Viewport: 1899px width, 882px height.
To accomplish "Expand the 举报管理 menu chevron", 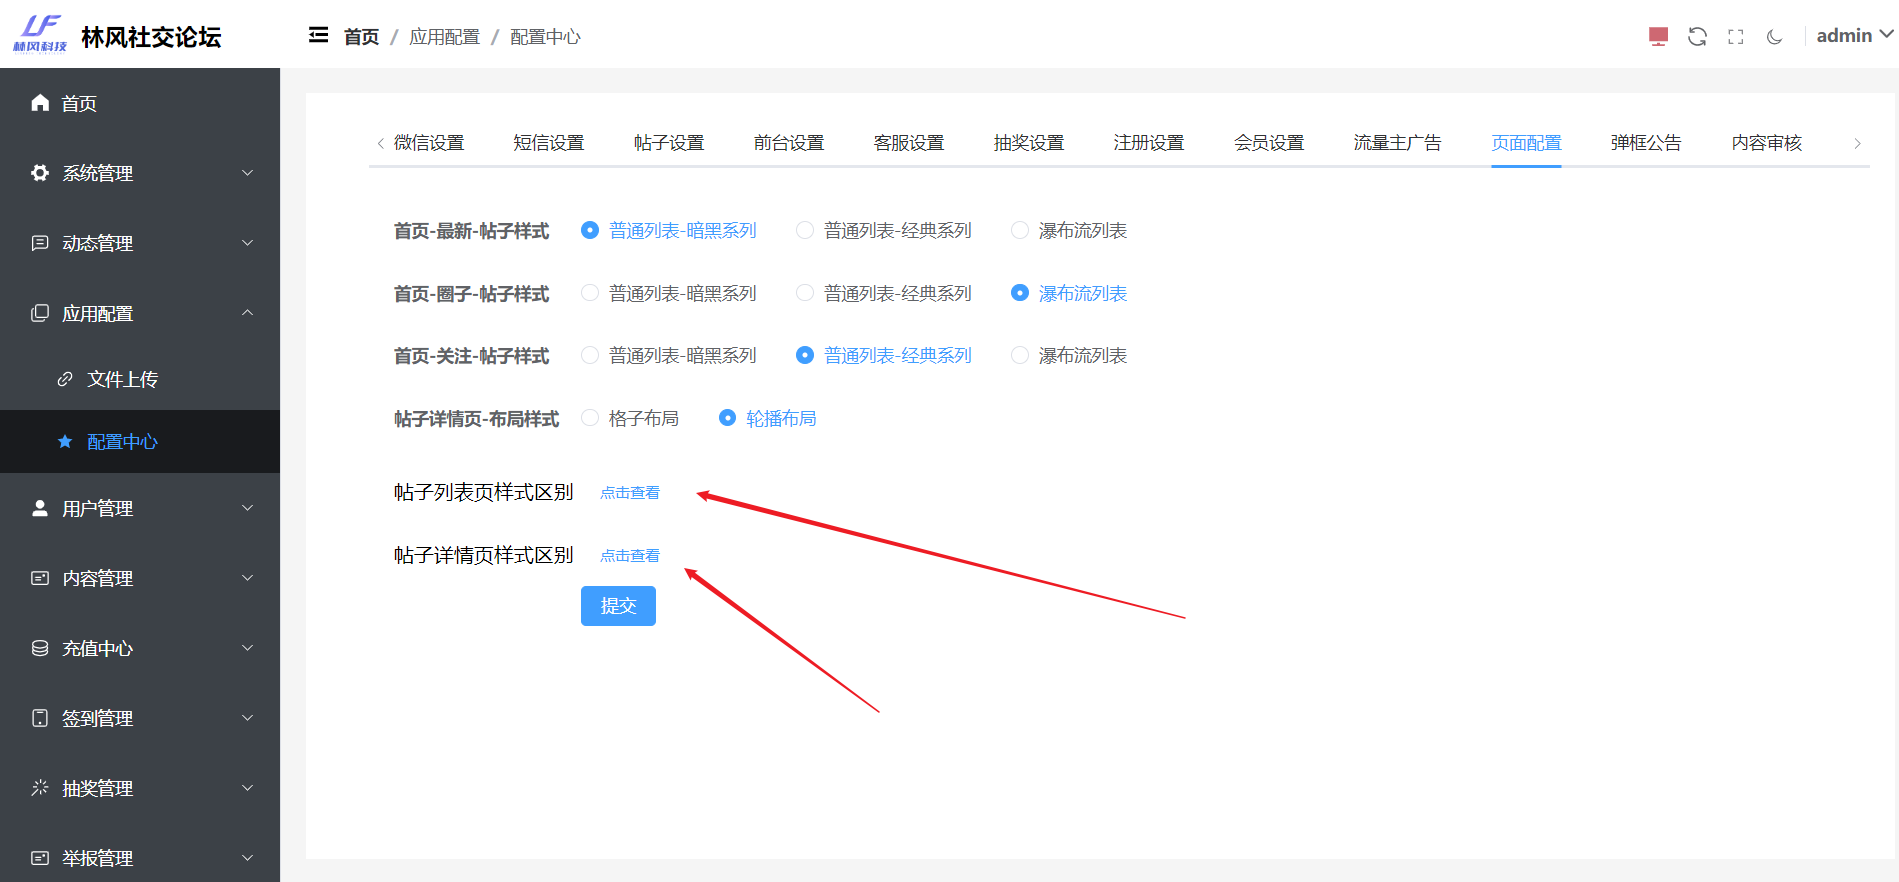I will 247,858.
